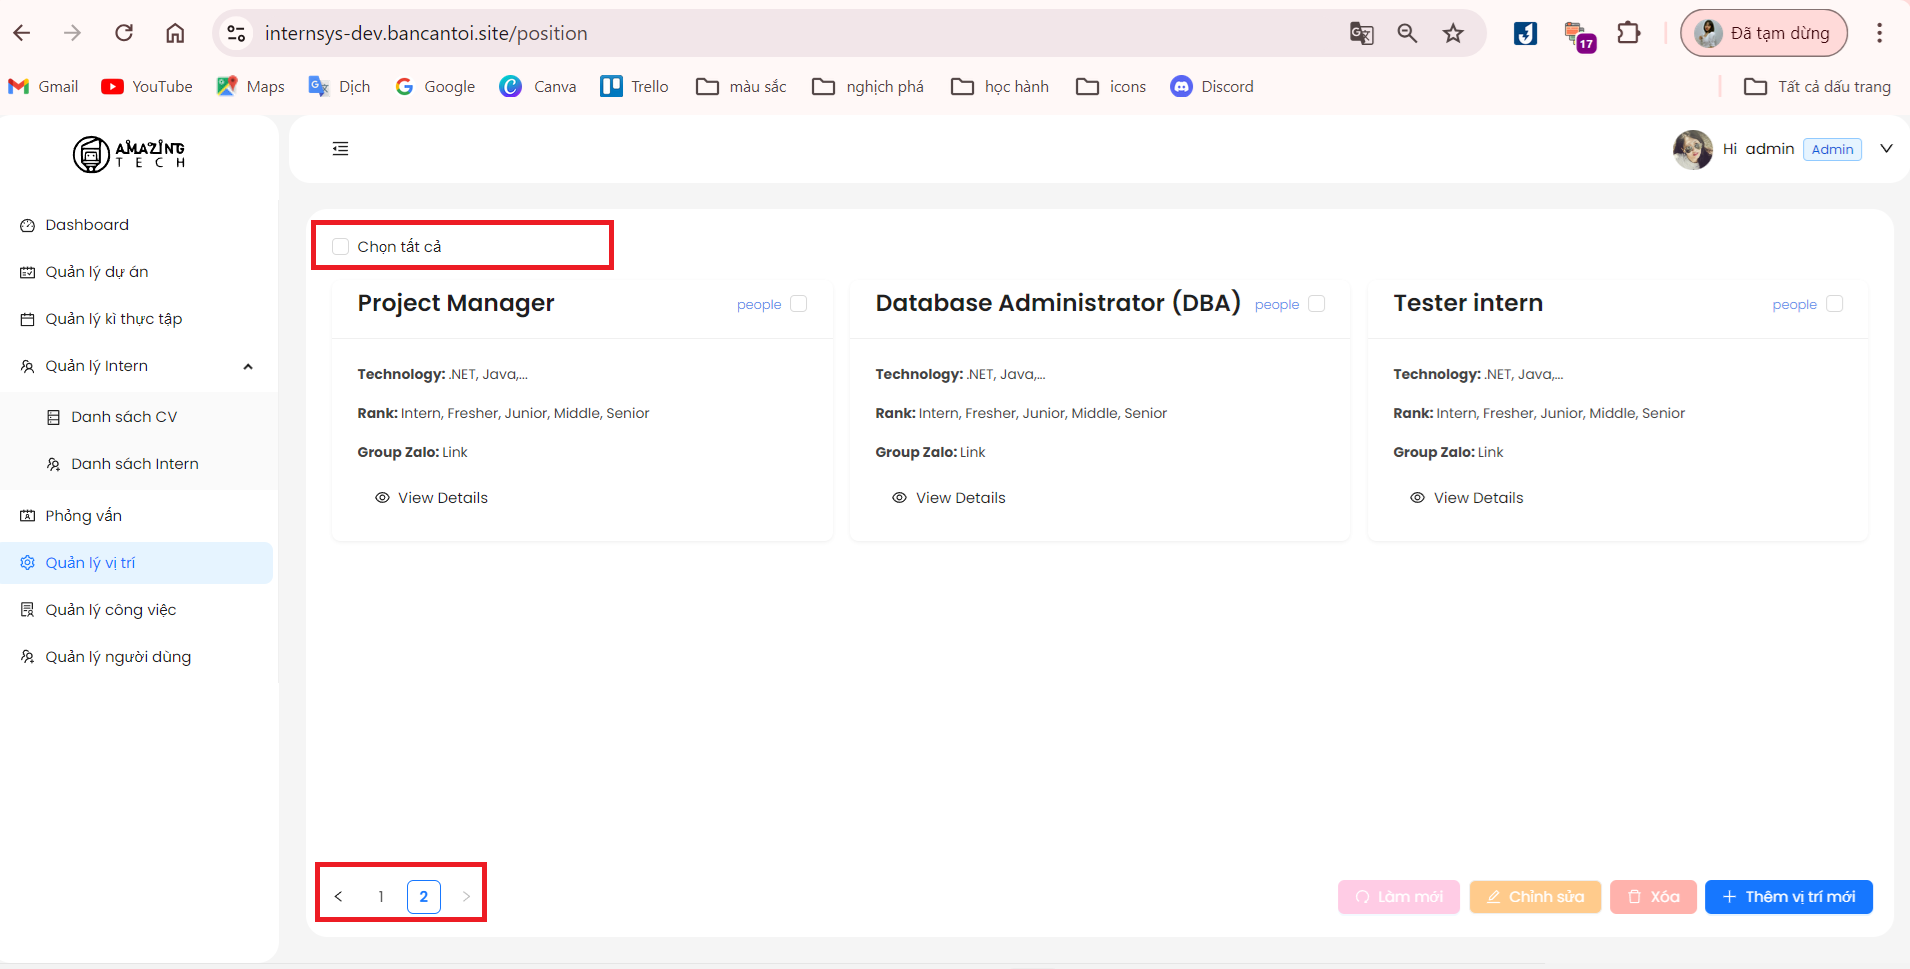Open the browser extensions puzzle icon
The image size is (1910, 969).
click(x=1629, y=33)
